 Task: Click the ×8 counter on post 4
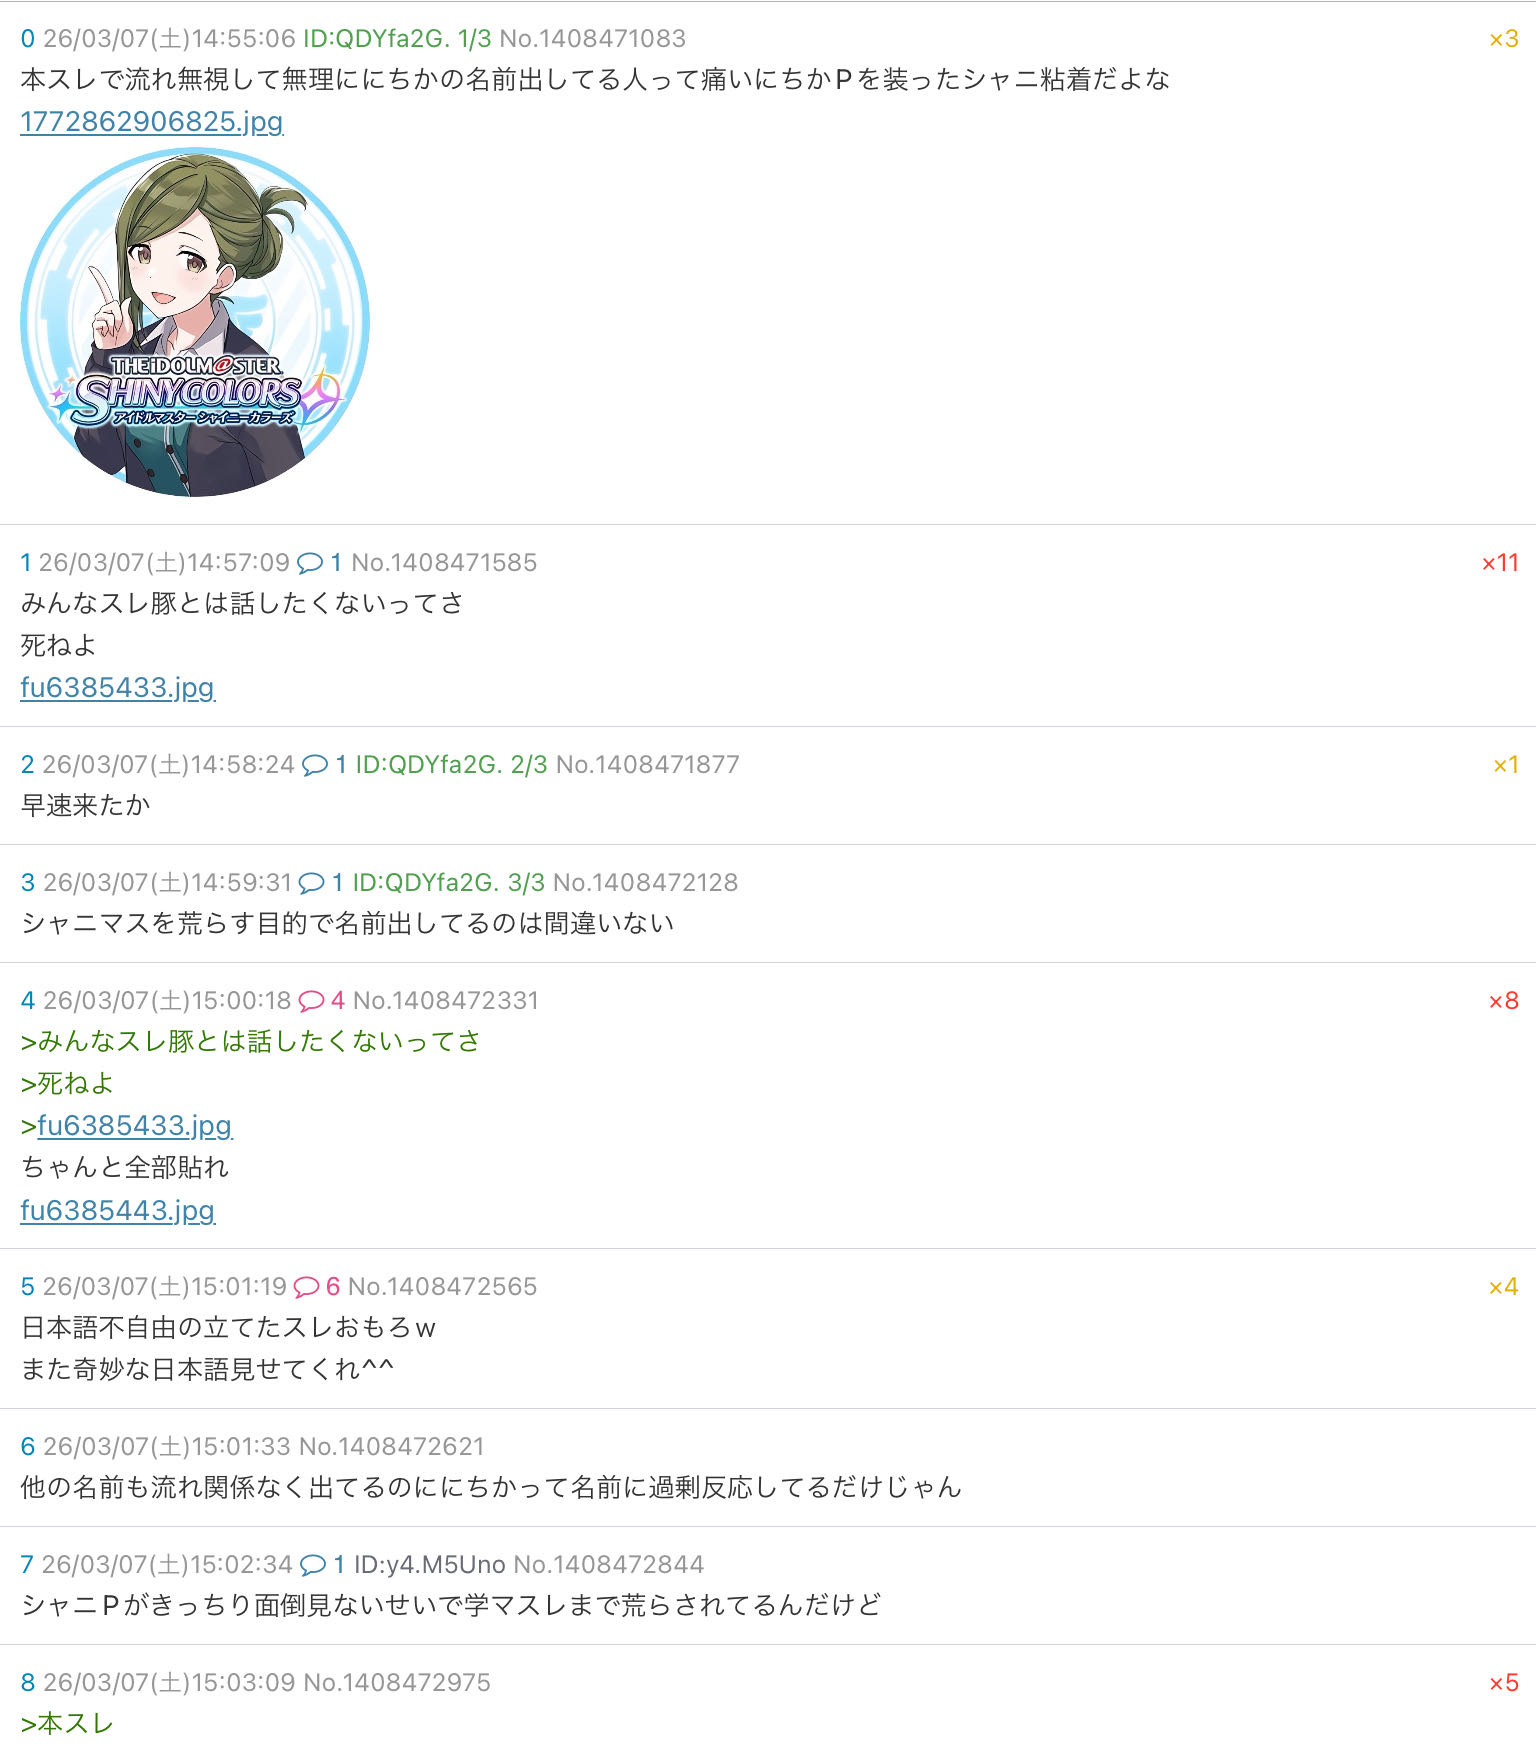[1504, 1001]
